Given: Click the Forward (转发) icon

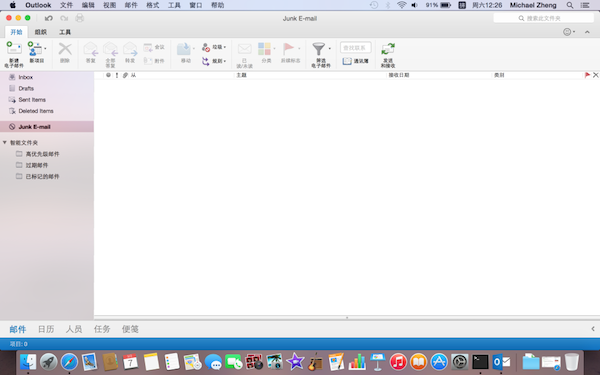Looking at the screenshot, I should (x=130, y=49).
